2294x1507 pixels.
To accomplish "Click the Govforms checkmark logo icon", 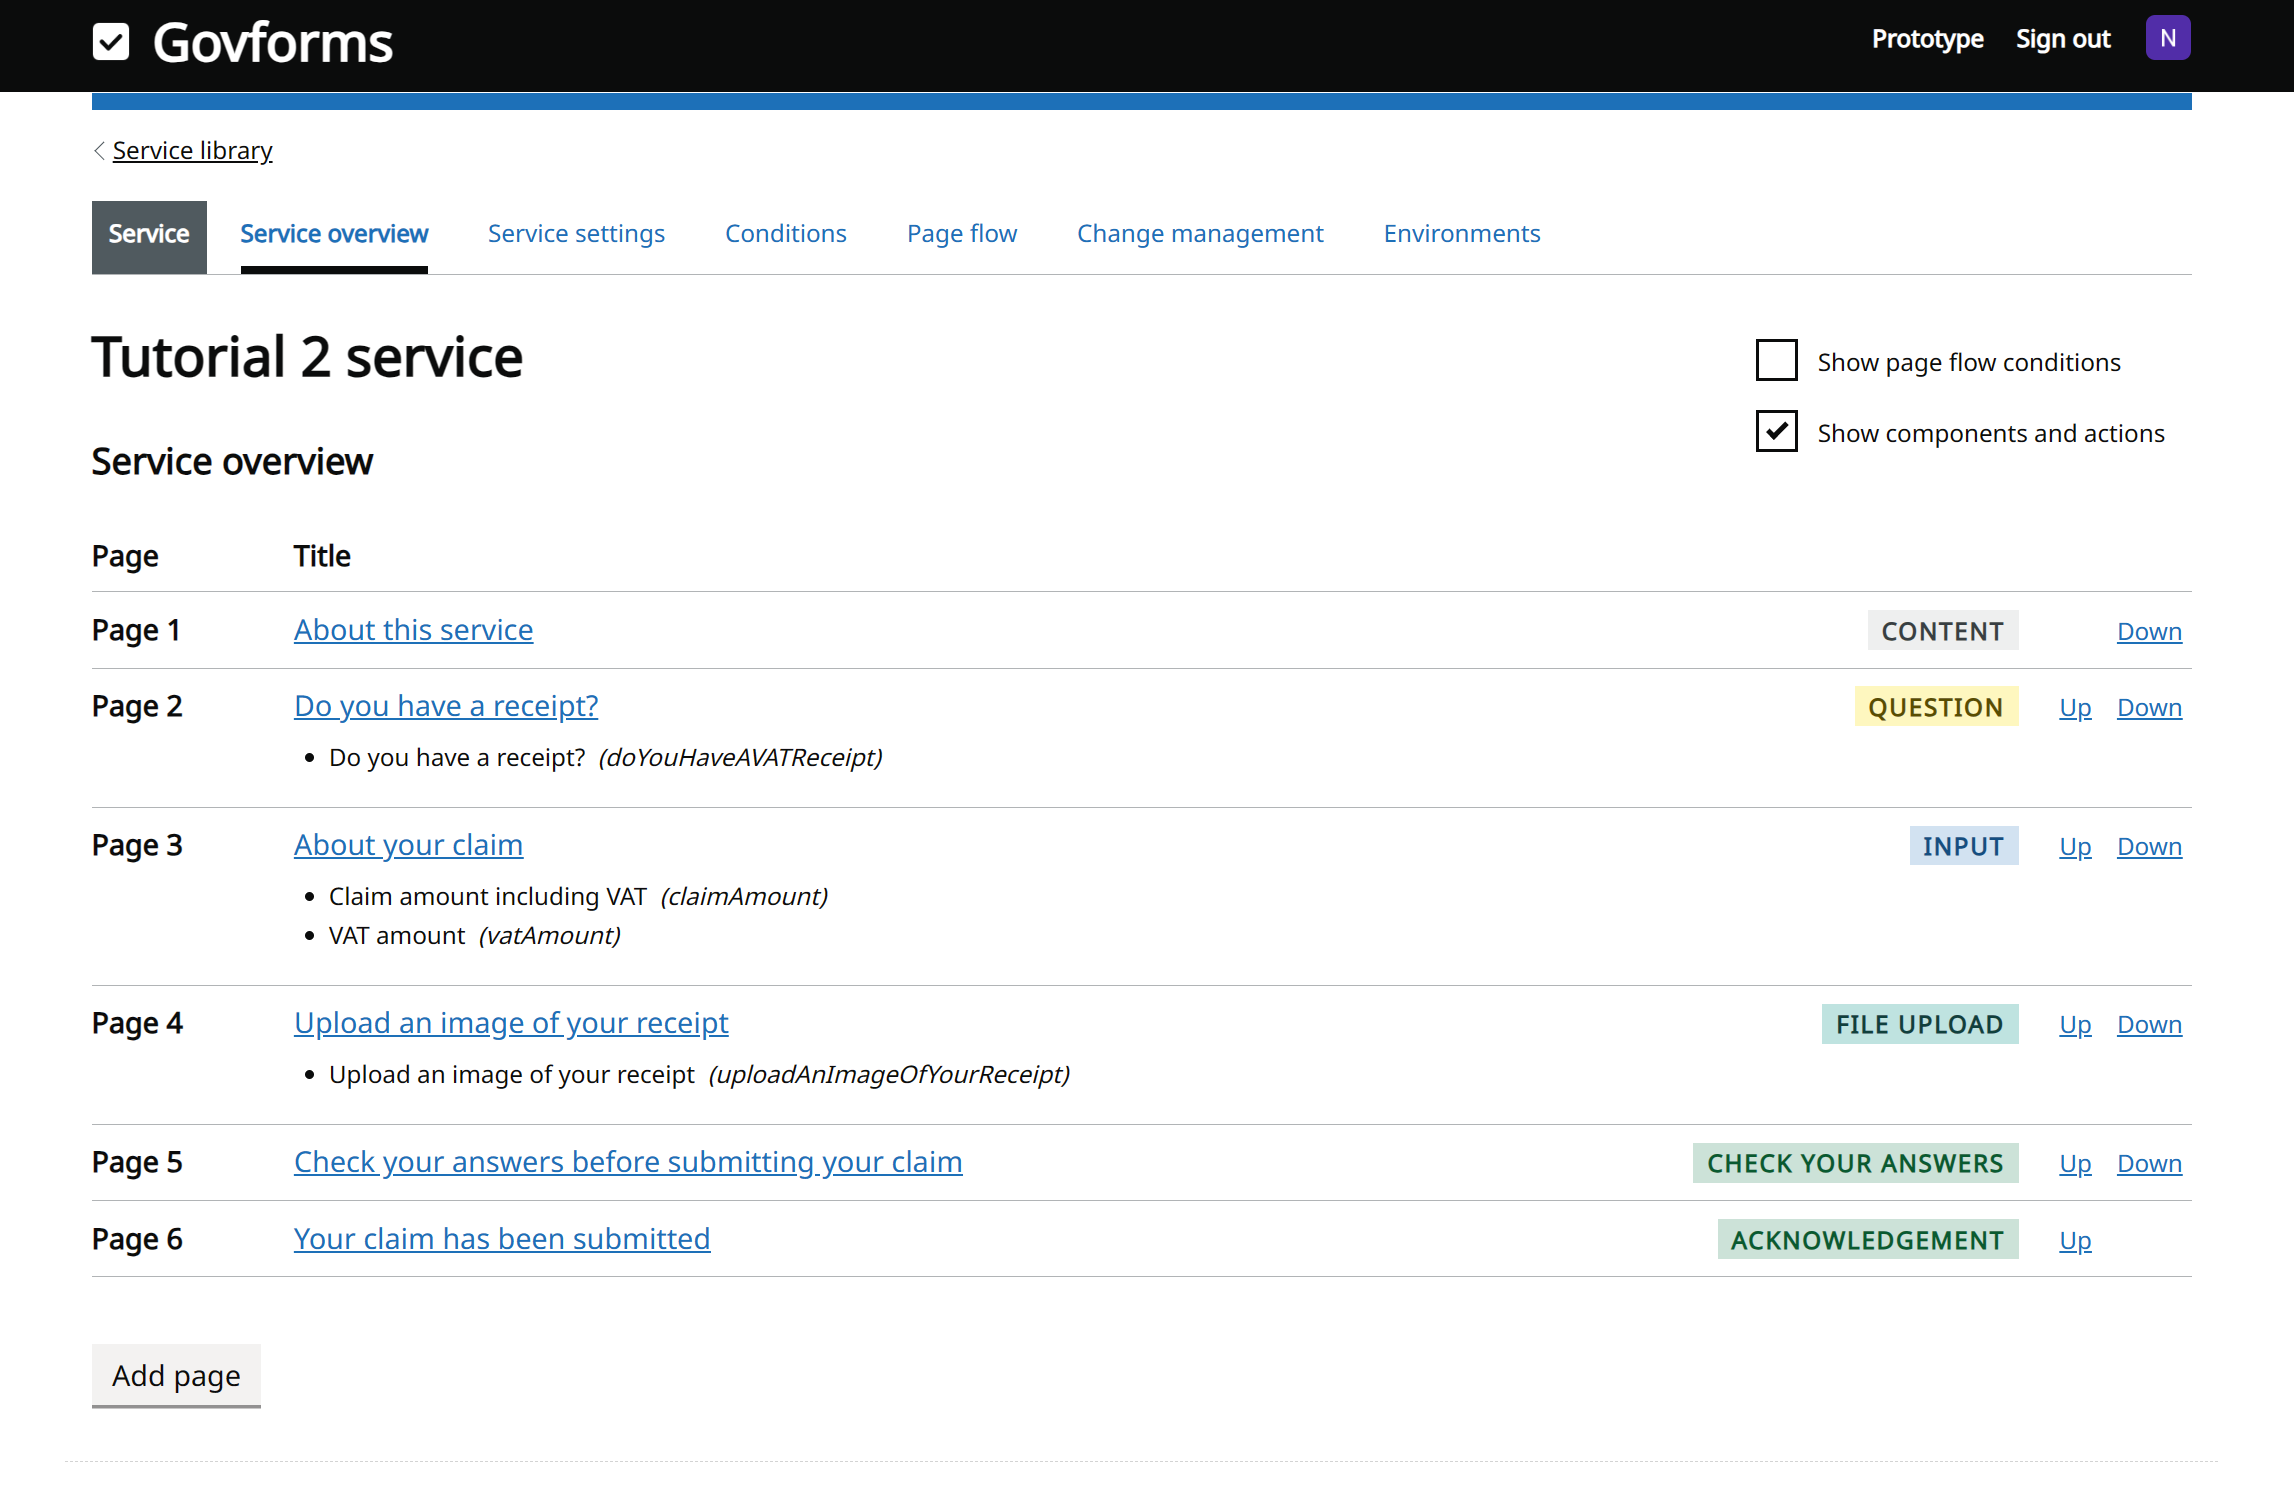I will [x=111, y=42].
